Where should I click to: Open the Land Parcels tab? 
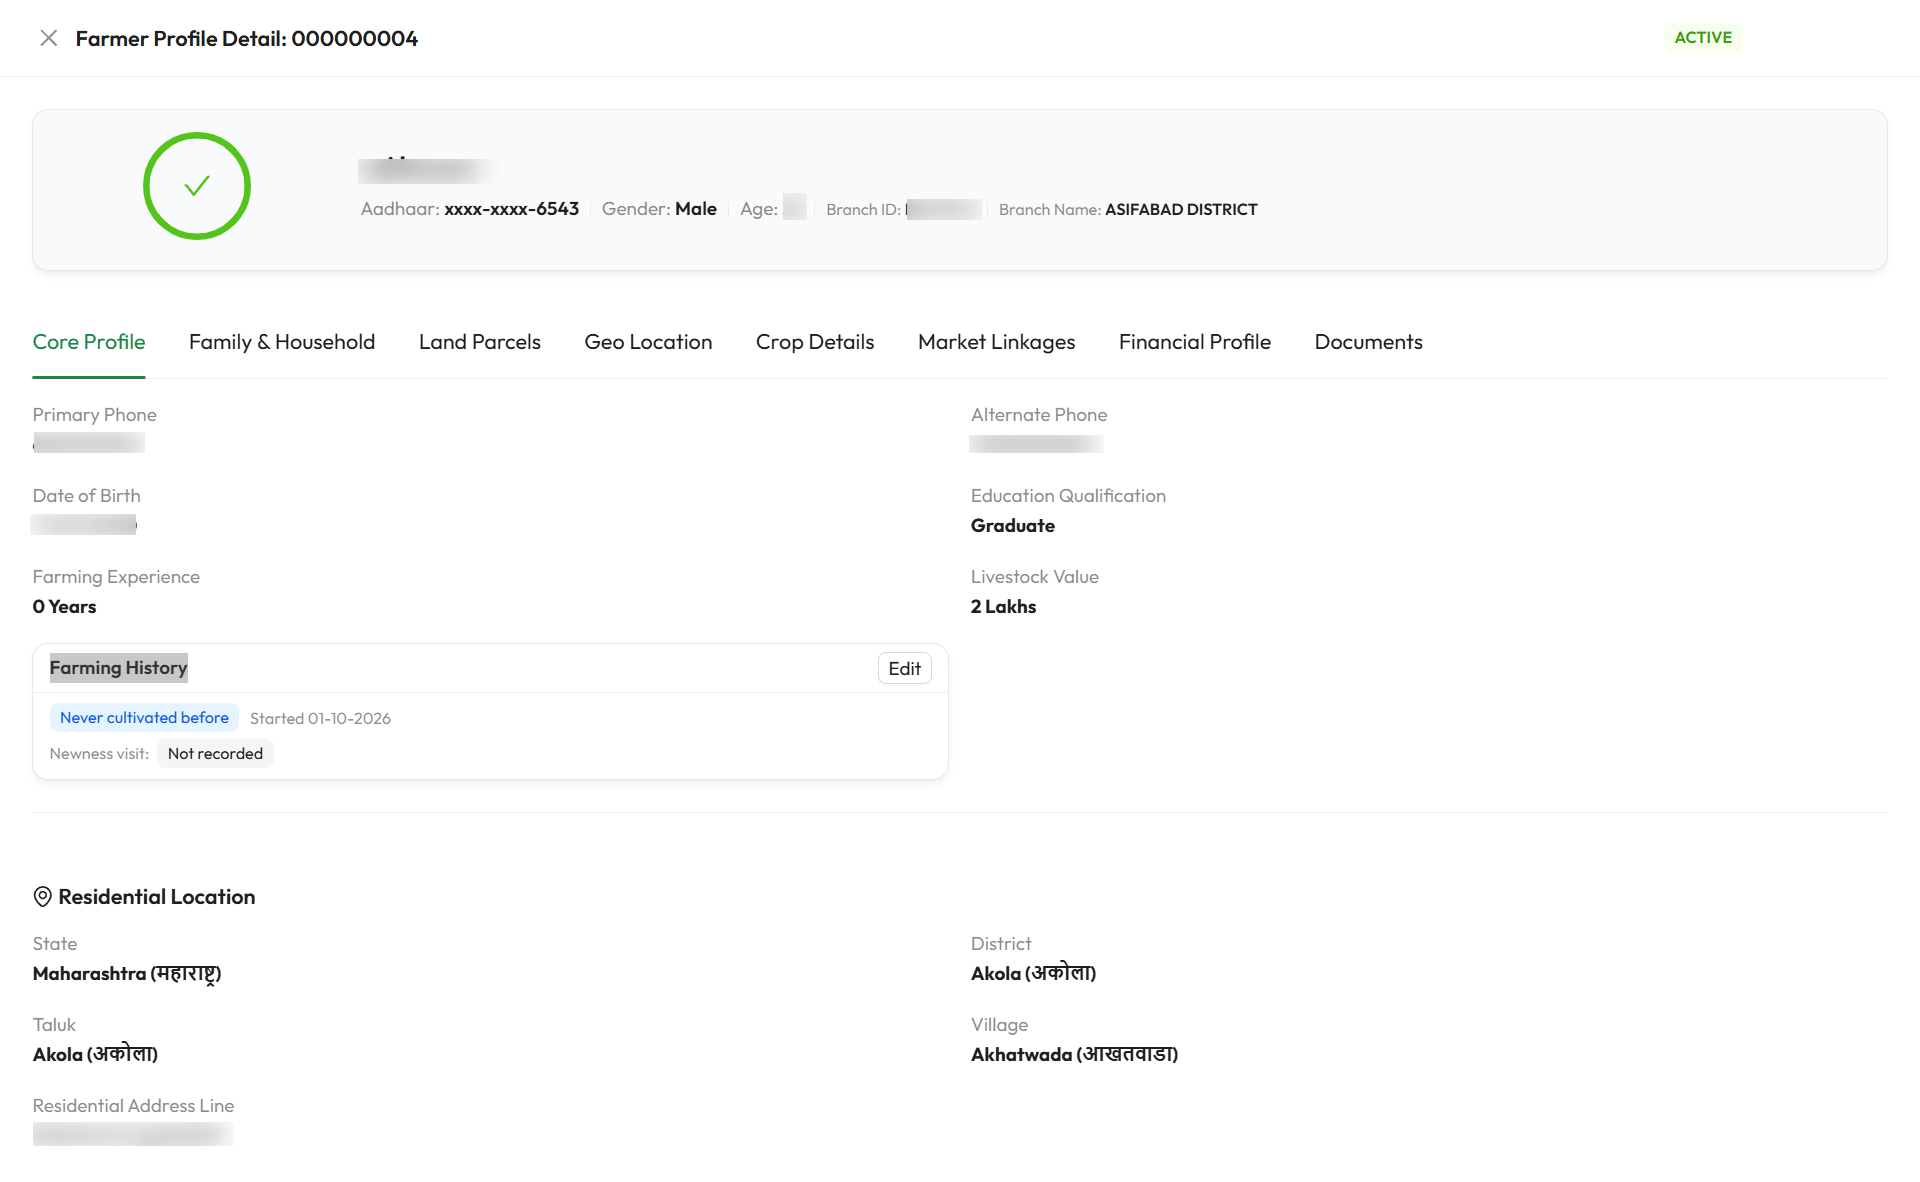click(x=480, y=342)
